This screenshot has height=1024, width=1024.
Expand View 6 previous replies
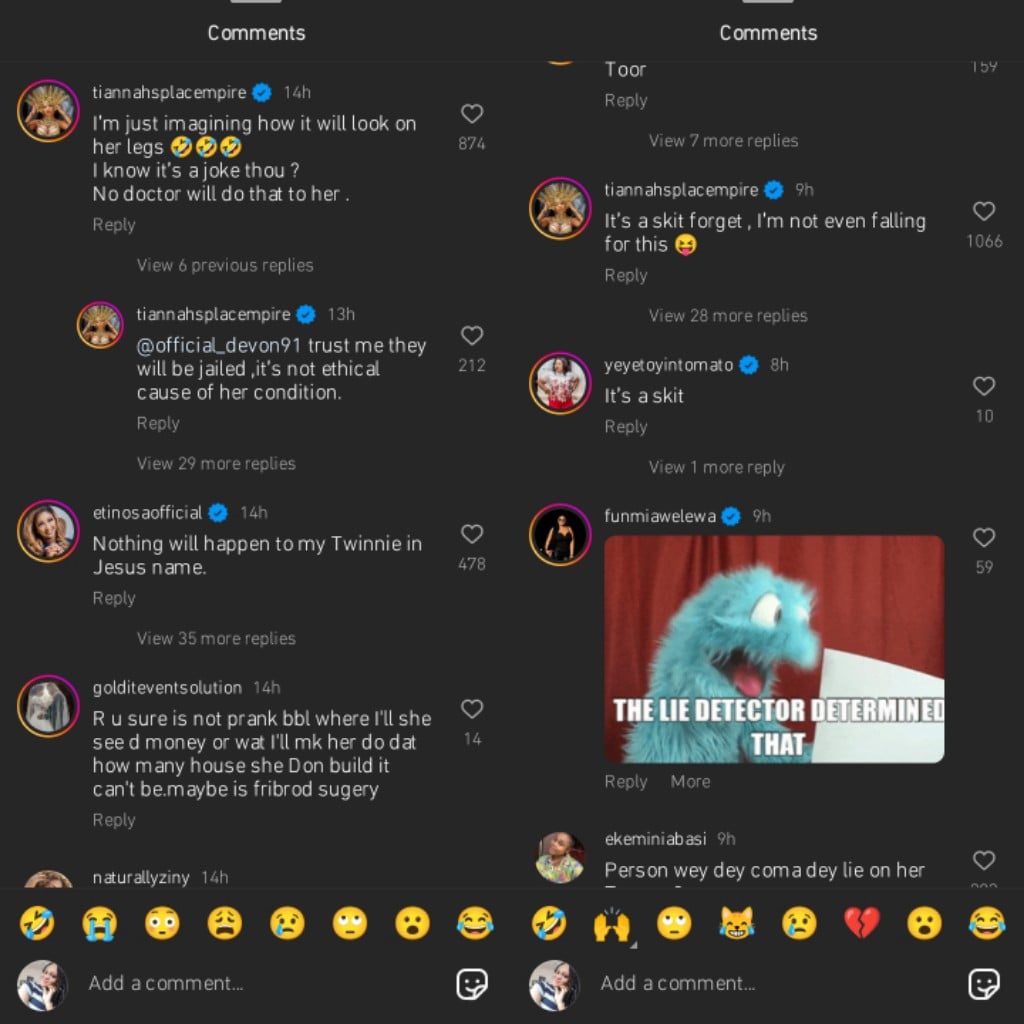(x=225, y=265)
